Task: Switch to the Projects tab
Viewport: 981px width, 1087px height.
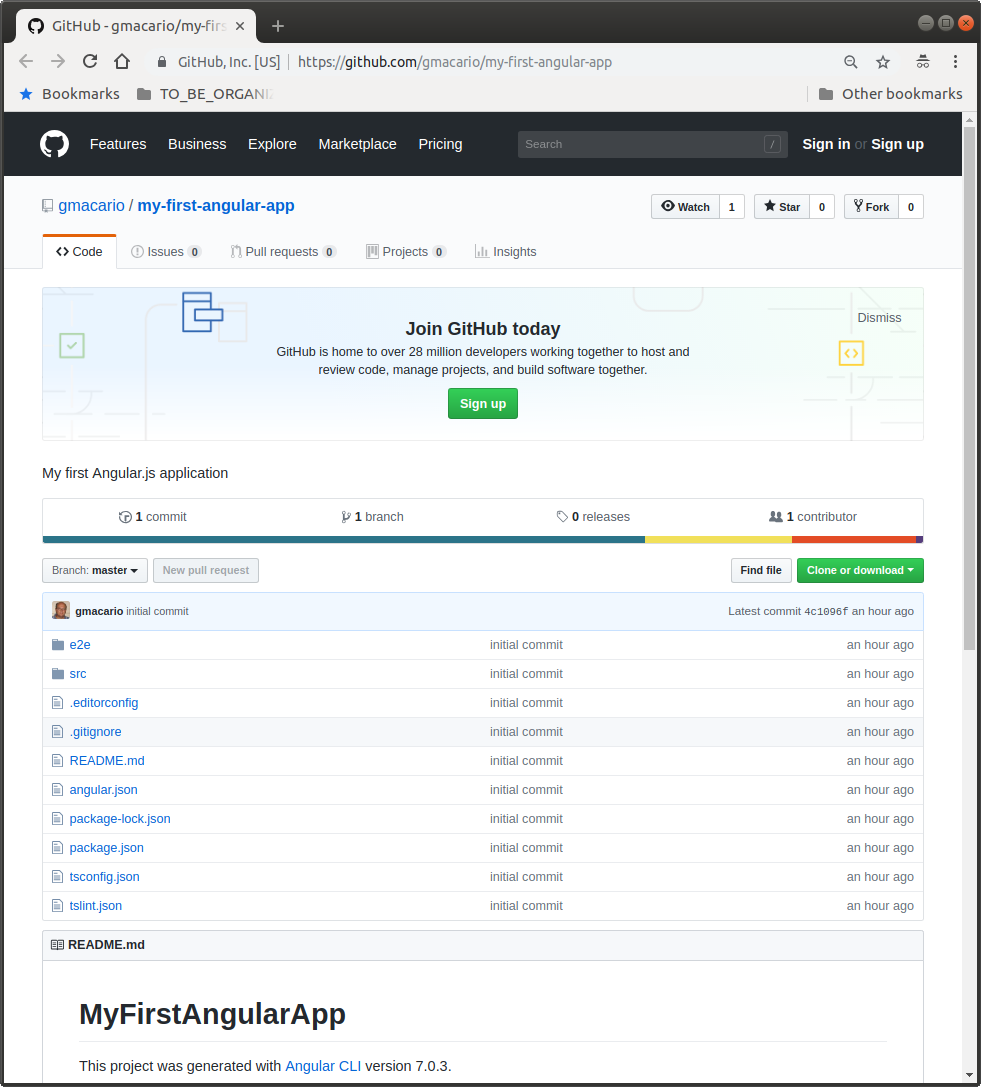Action: 406,252
